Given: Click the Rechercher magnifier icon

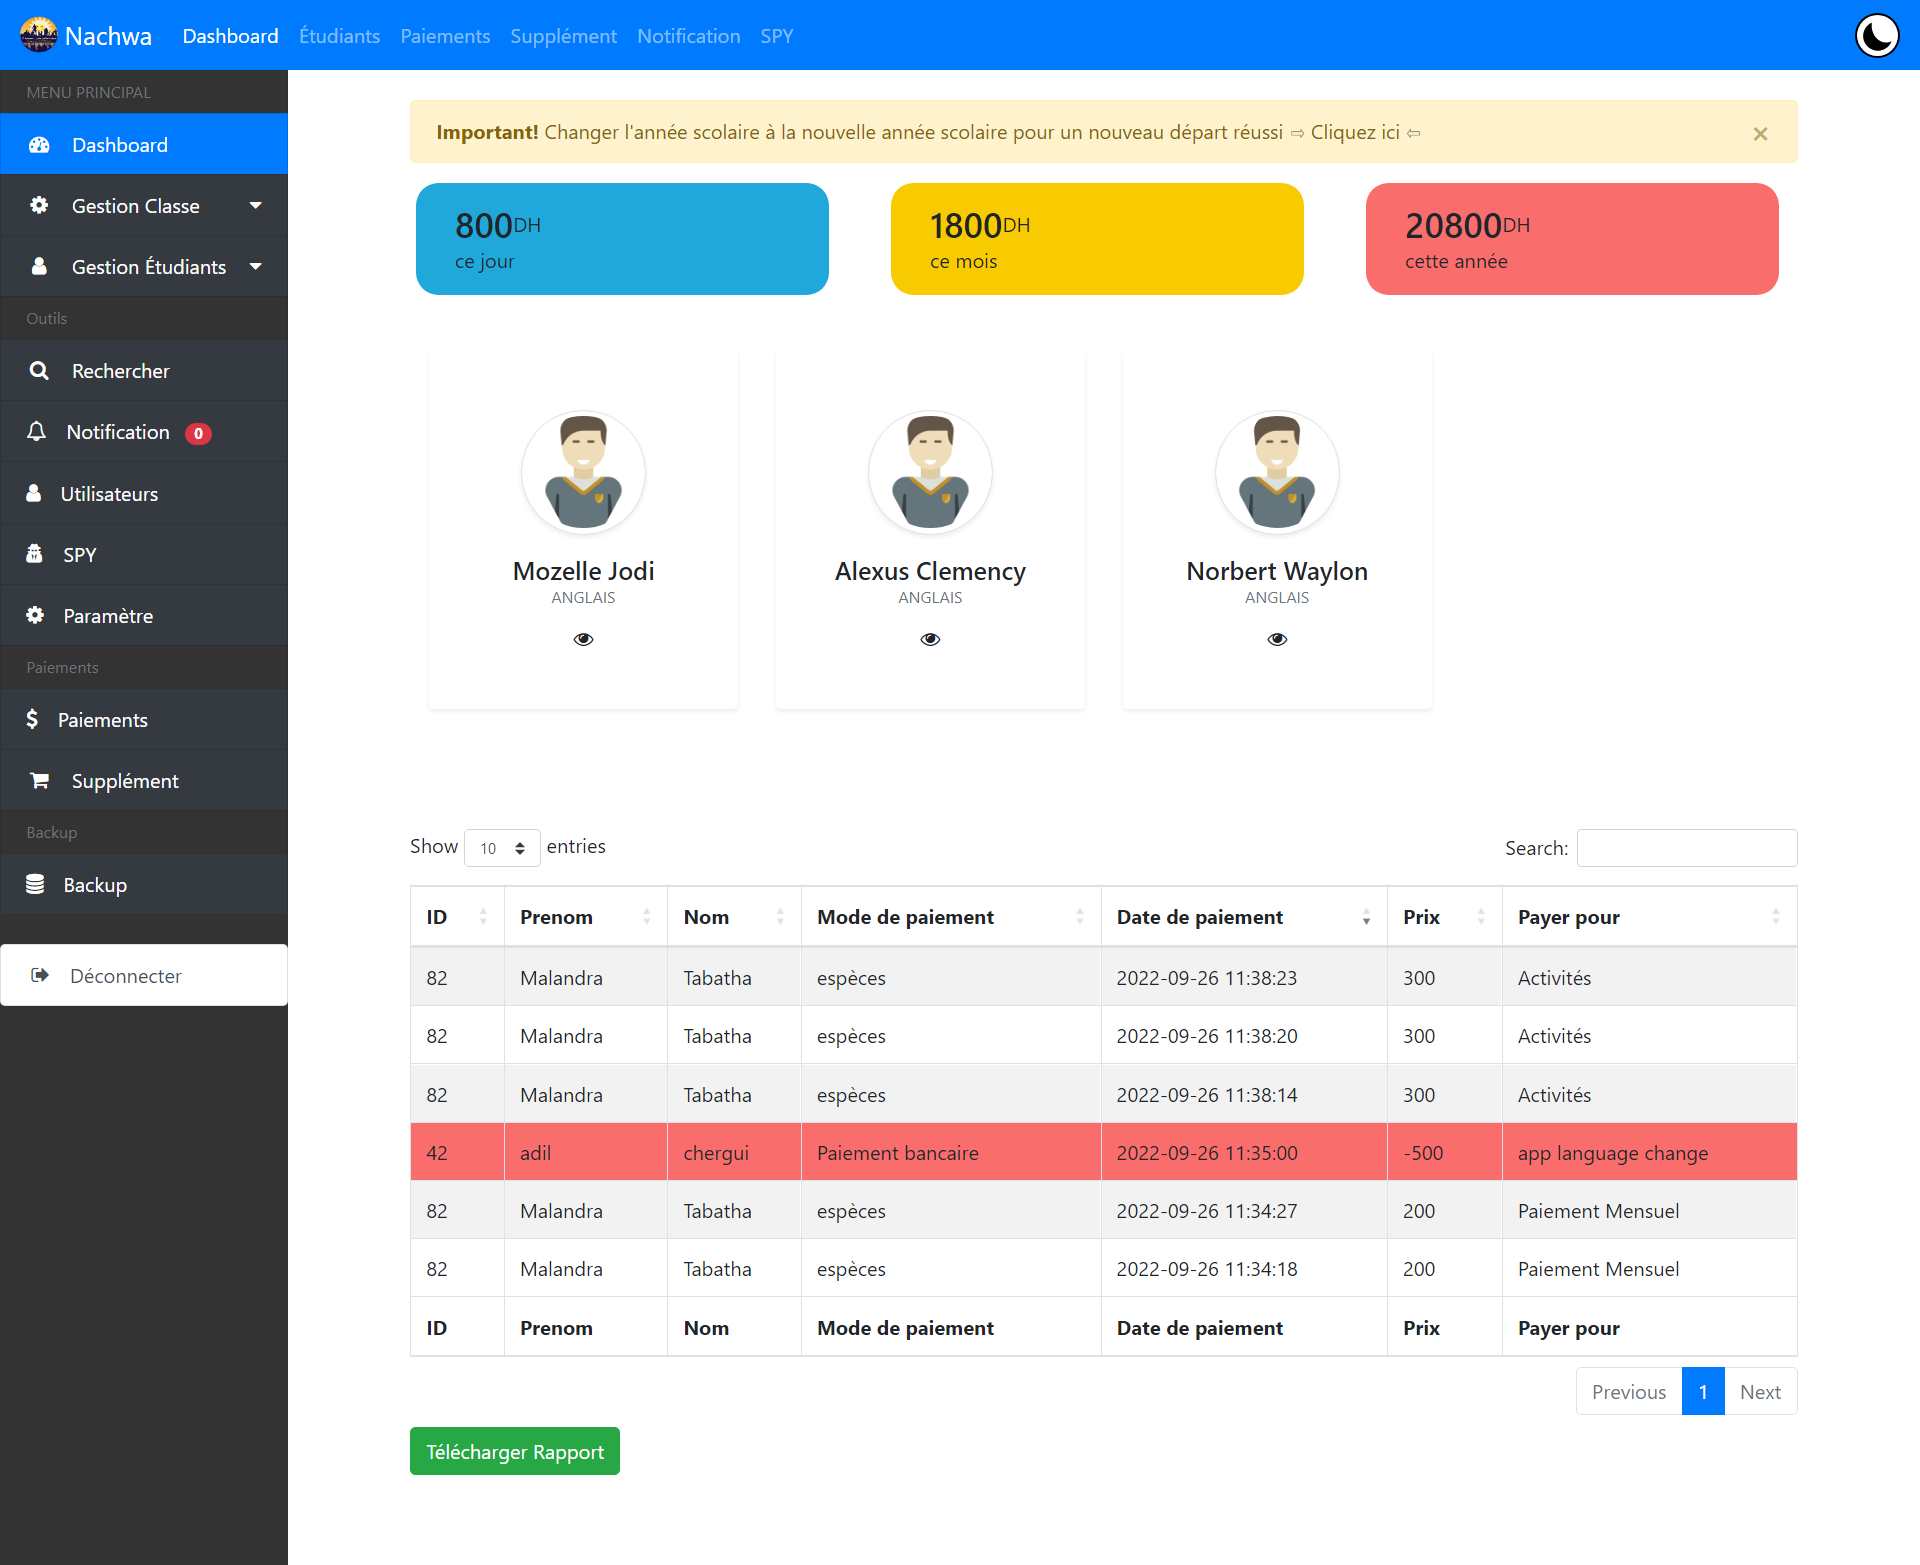Looking at the screenshot, I should click(39, 371).
